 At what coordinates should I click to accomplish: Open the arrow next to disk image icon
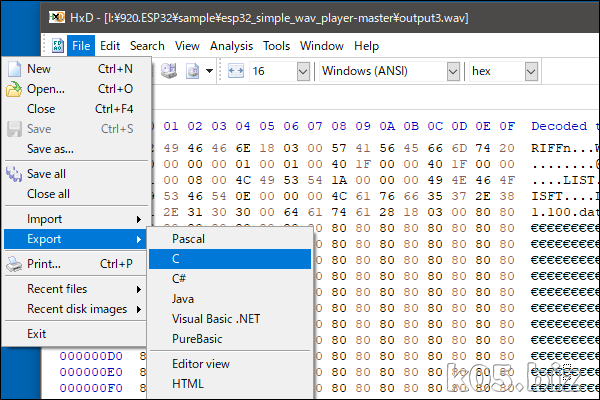point(209,71)
